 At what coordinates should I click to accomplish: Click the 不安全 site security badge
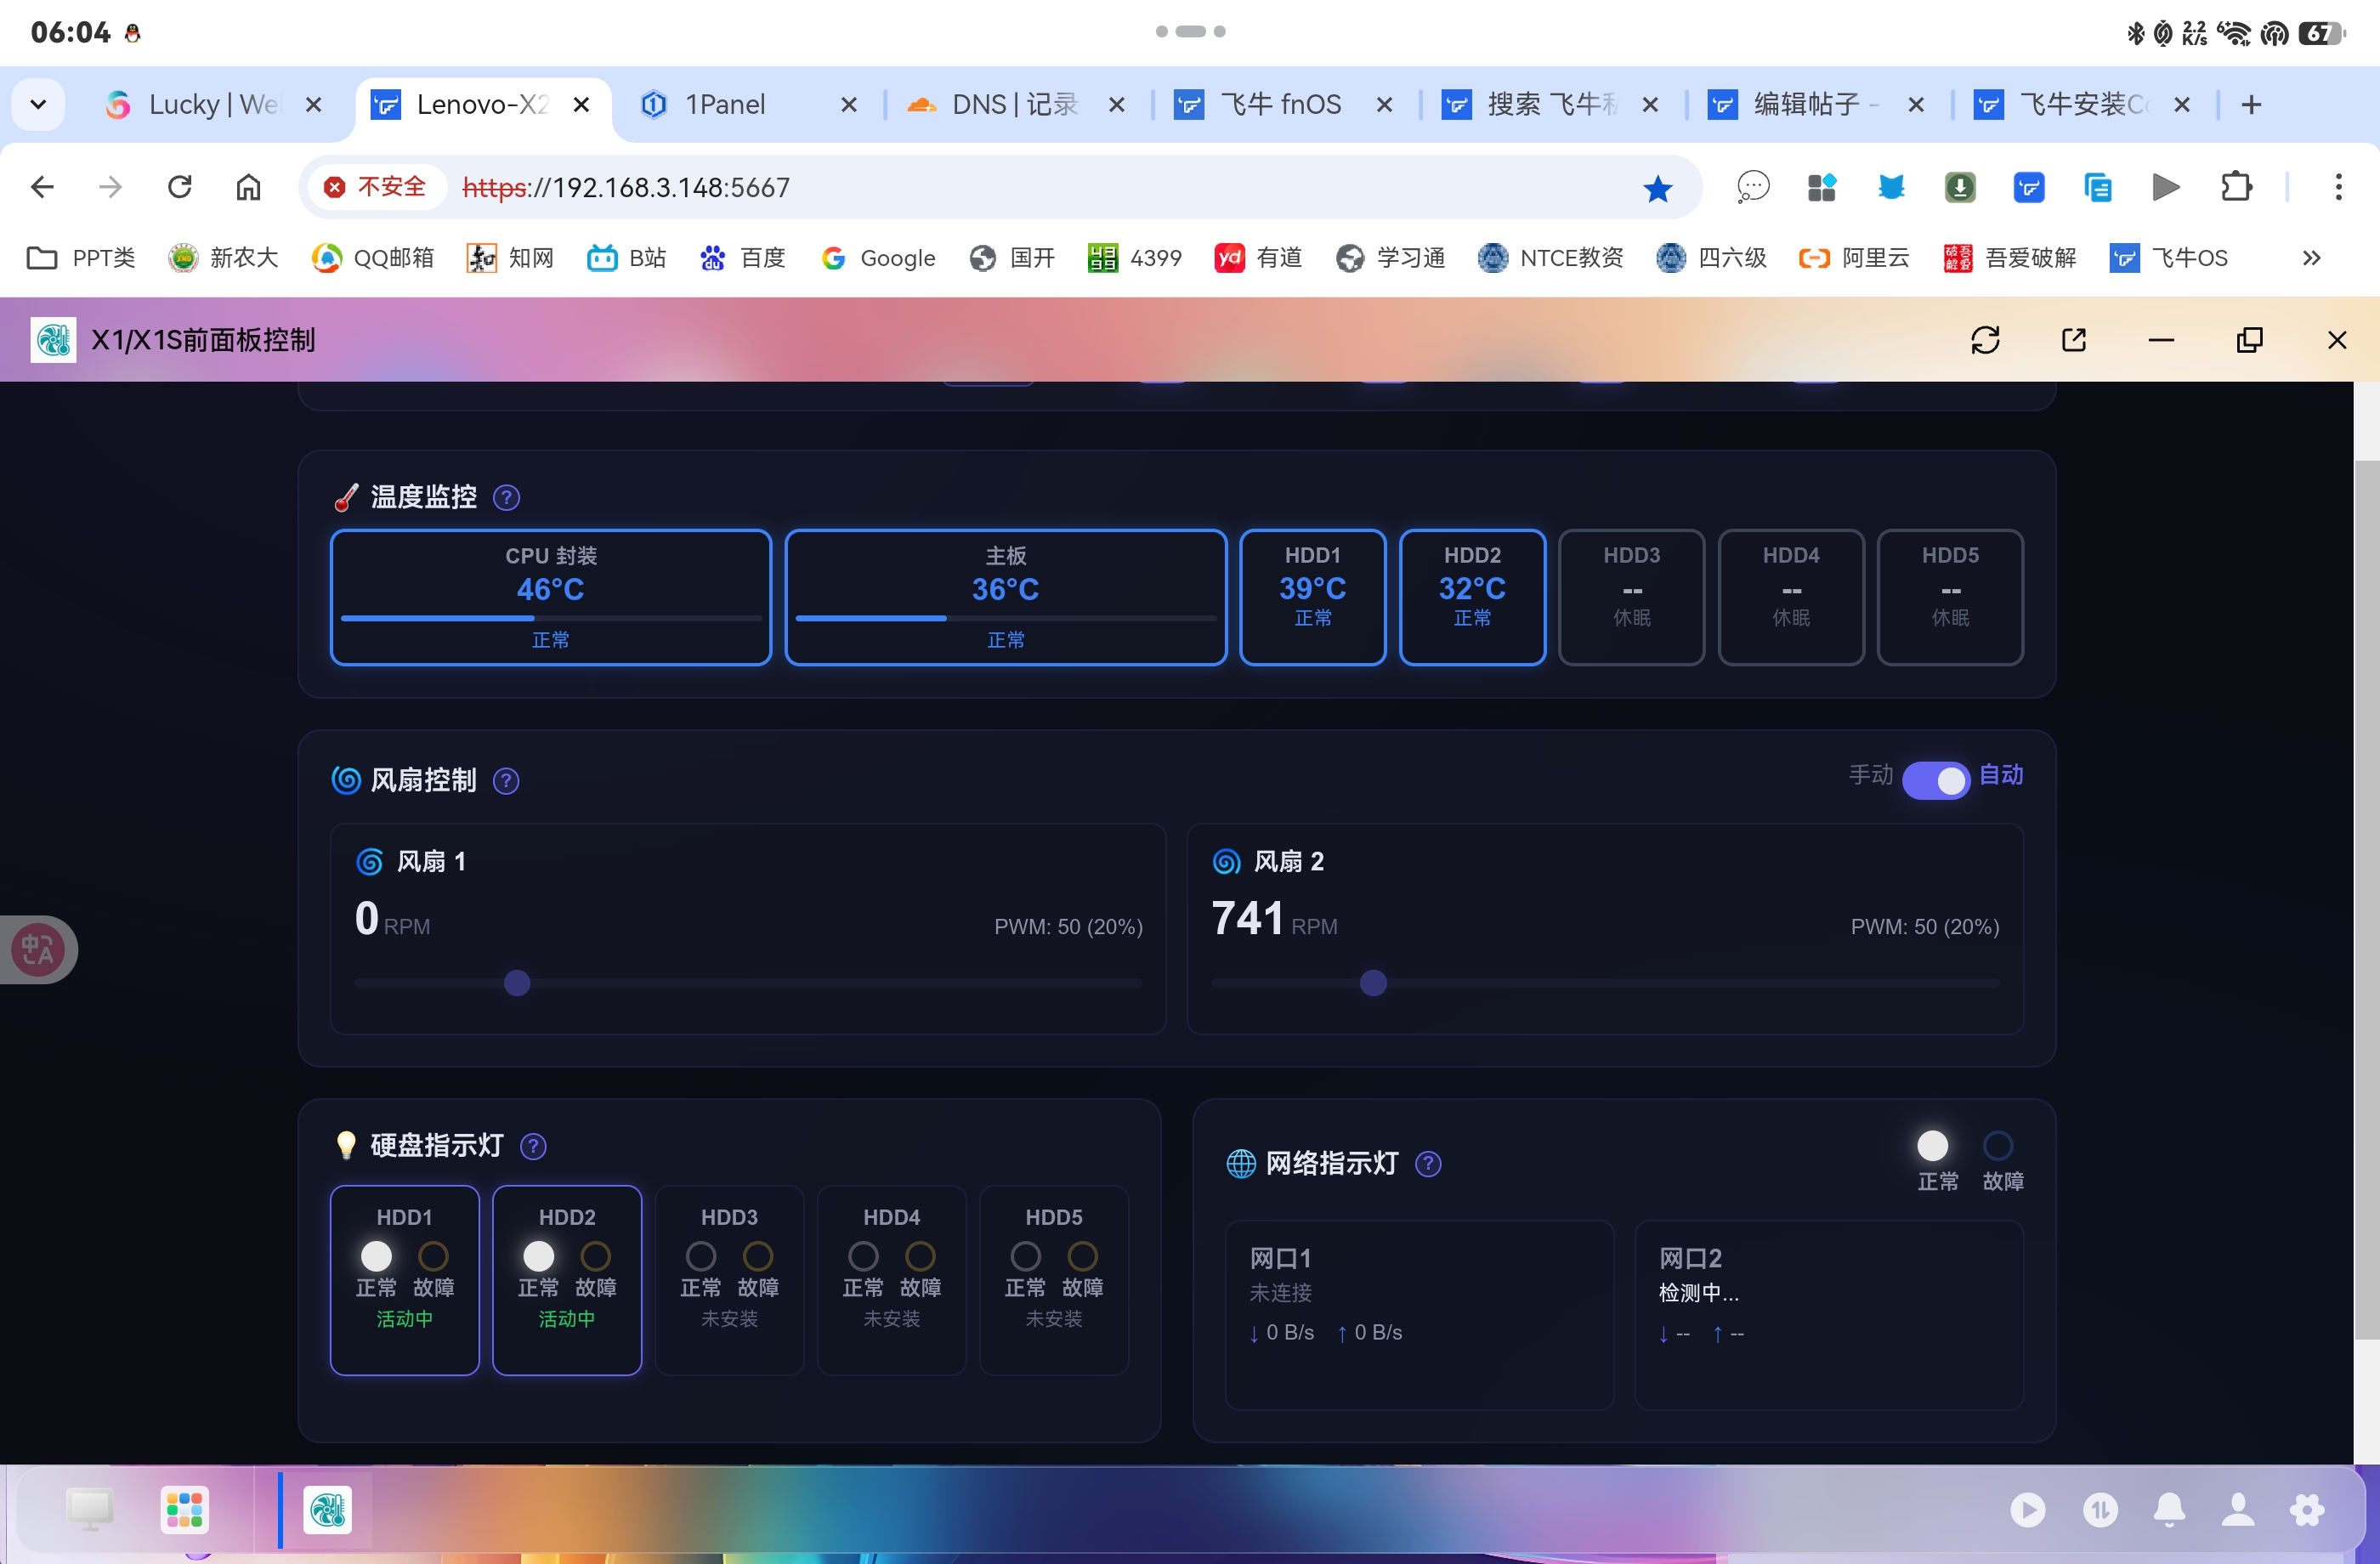(376, 187)
